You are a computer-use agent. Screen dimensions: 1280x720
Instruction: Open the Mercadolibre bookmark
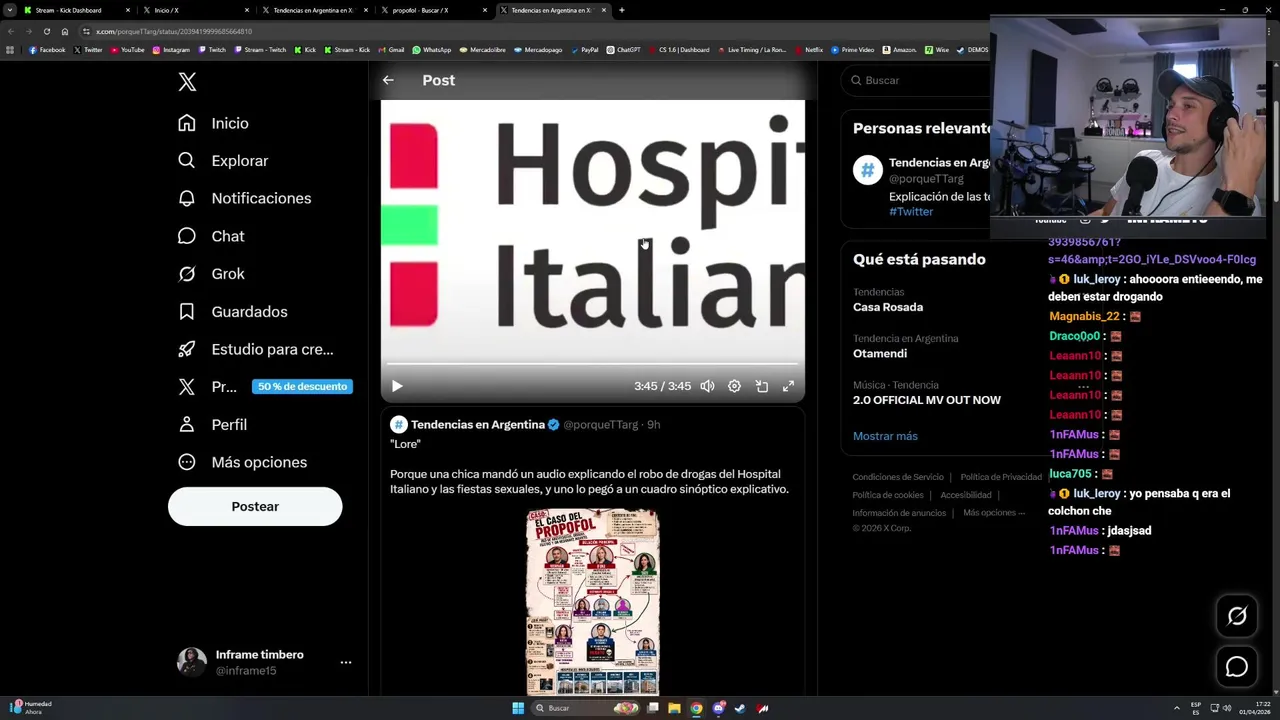point(482,50)
